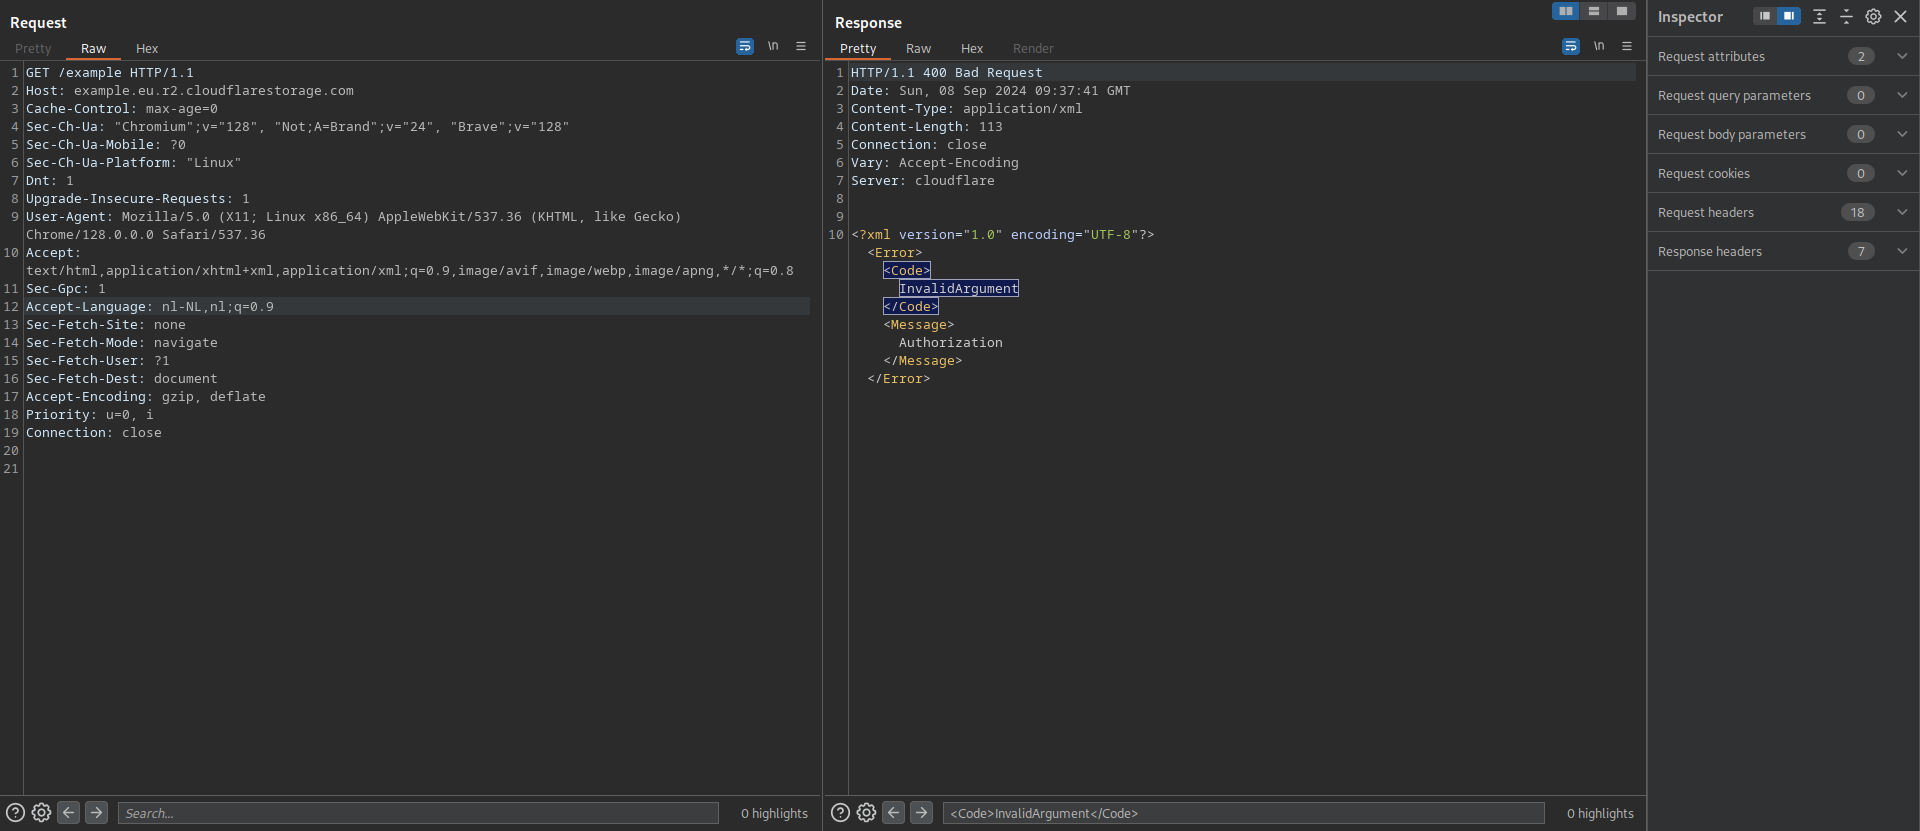Viewport: 1920px width, 831px height.
Task: Dock Inspector panel to the left
Action: click(1765, 16)
